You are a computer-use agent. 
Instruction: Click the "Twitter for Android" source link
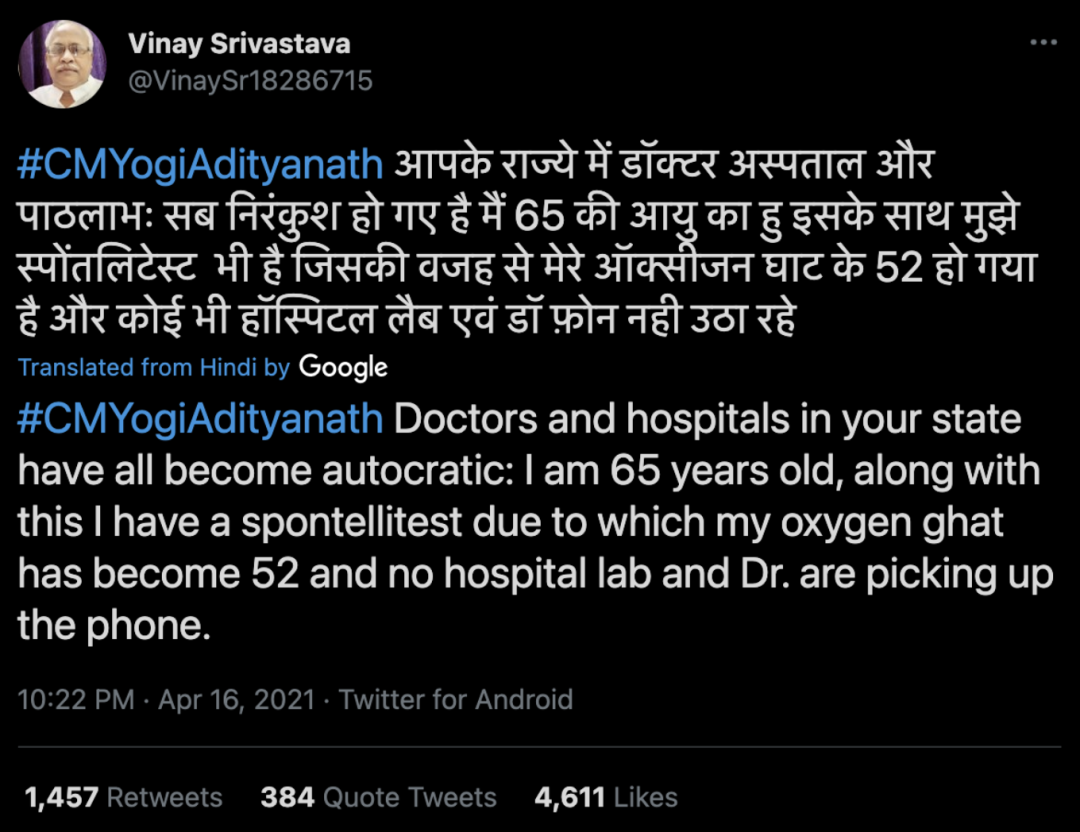click(x=456, y=699)
